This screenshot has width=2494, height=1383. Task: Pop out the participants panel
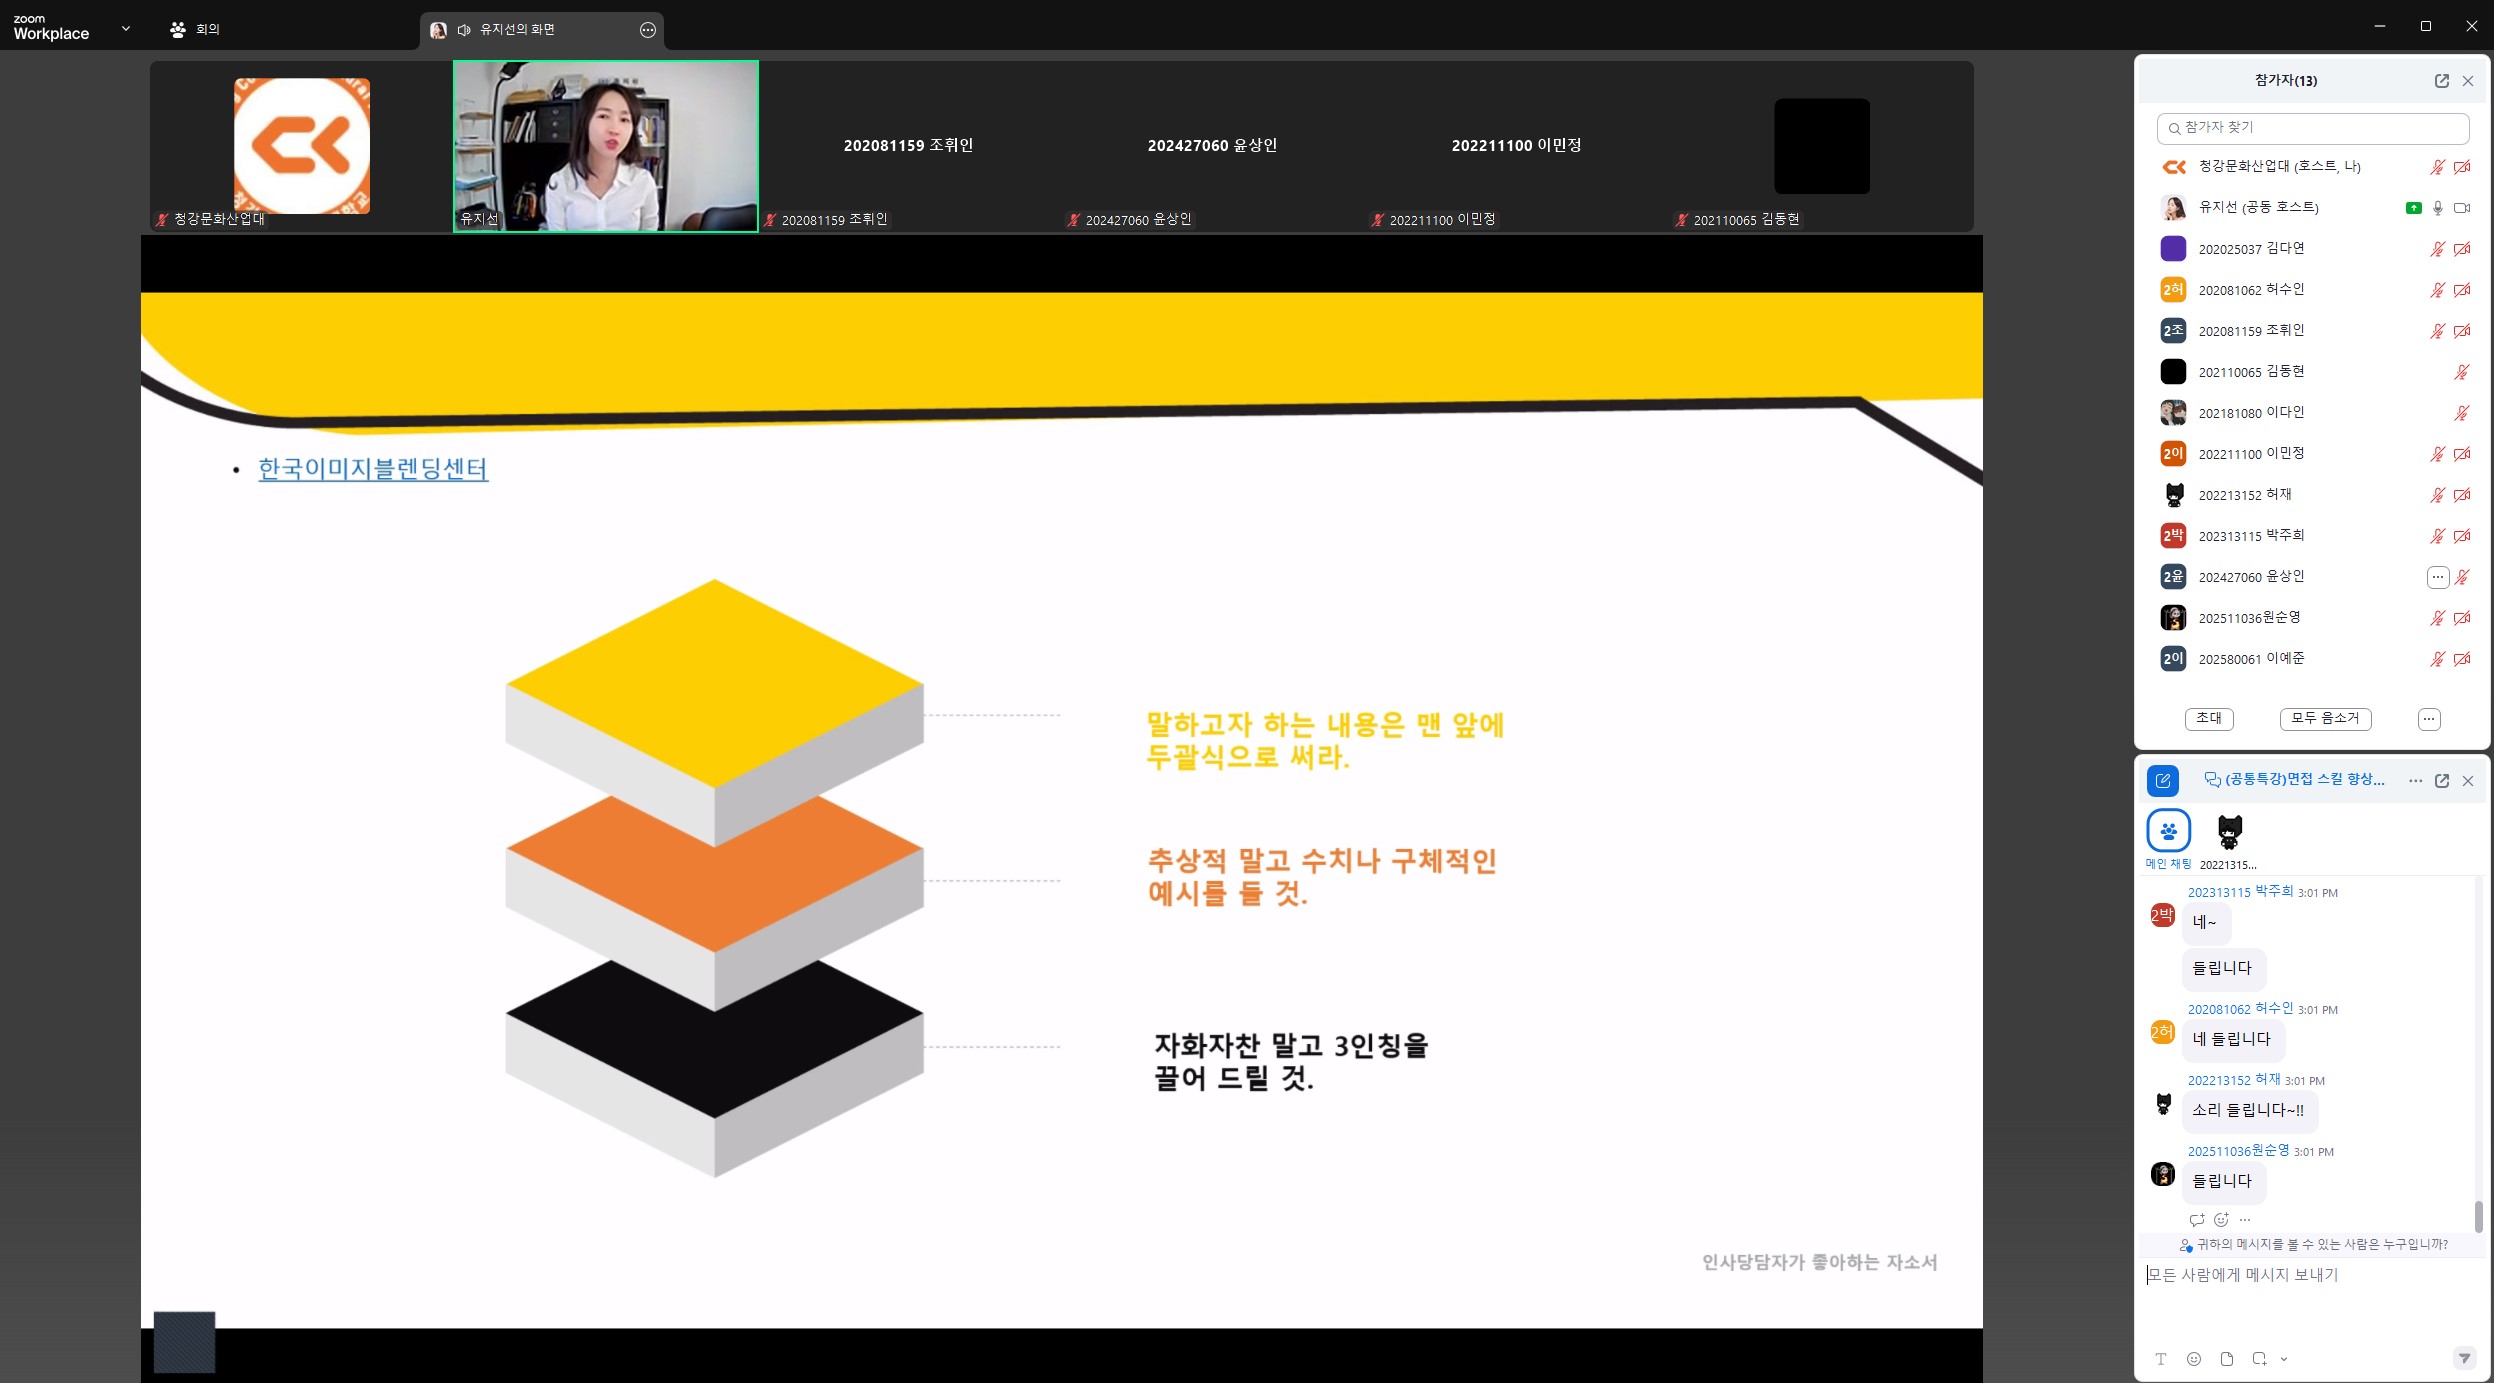coord(2442,81)
